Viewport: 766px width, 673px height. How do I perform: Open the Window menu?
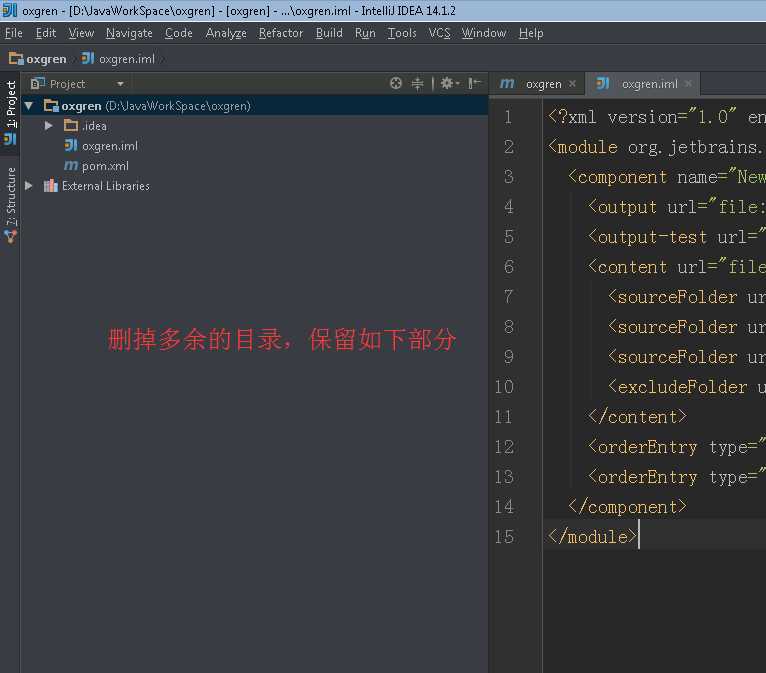pos(484,33)
